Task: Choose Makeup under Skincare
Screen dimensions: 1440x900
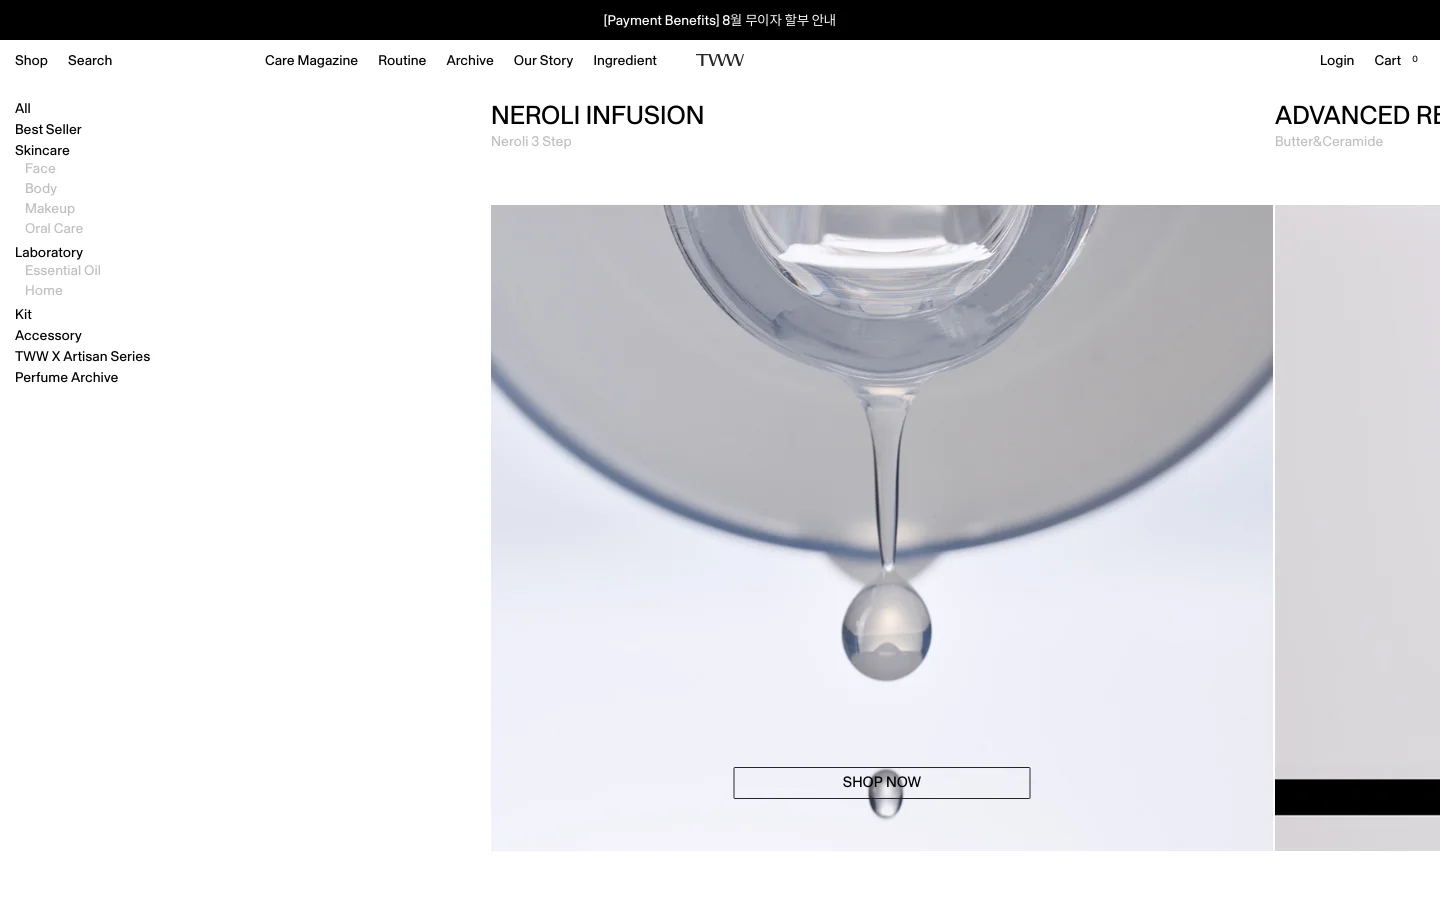Action: click(50, 209)
